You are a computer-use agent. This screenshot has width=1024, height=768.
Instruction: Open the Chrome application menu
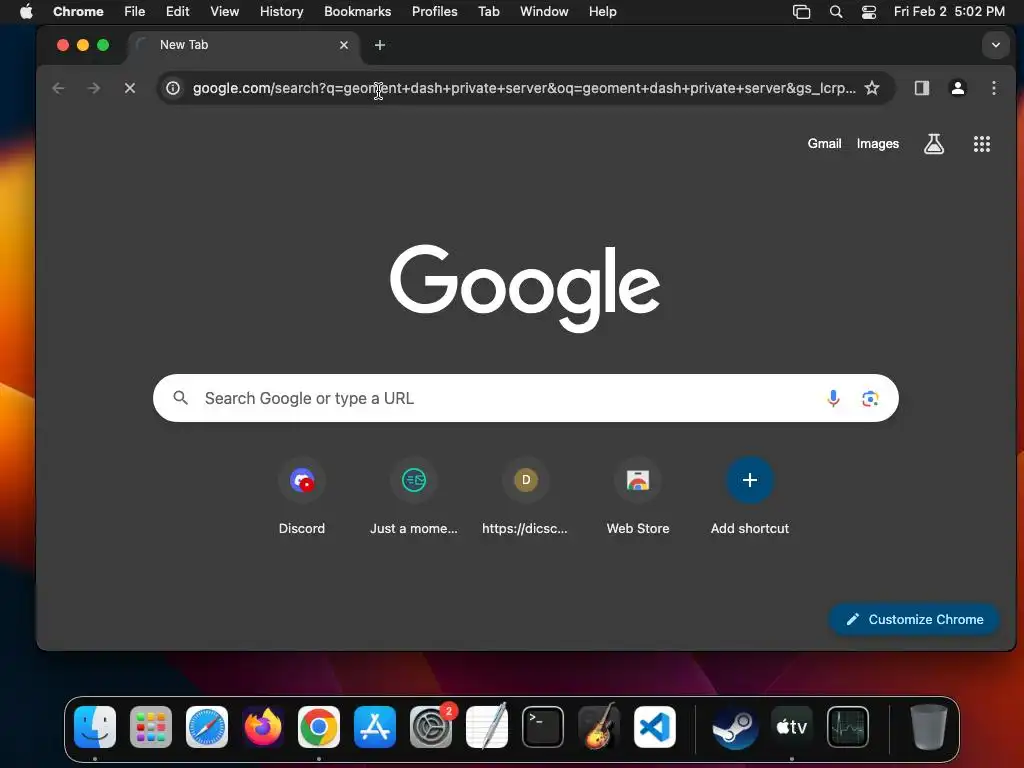78,12
